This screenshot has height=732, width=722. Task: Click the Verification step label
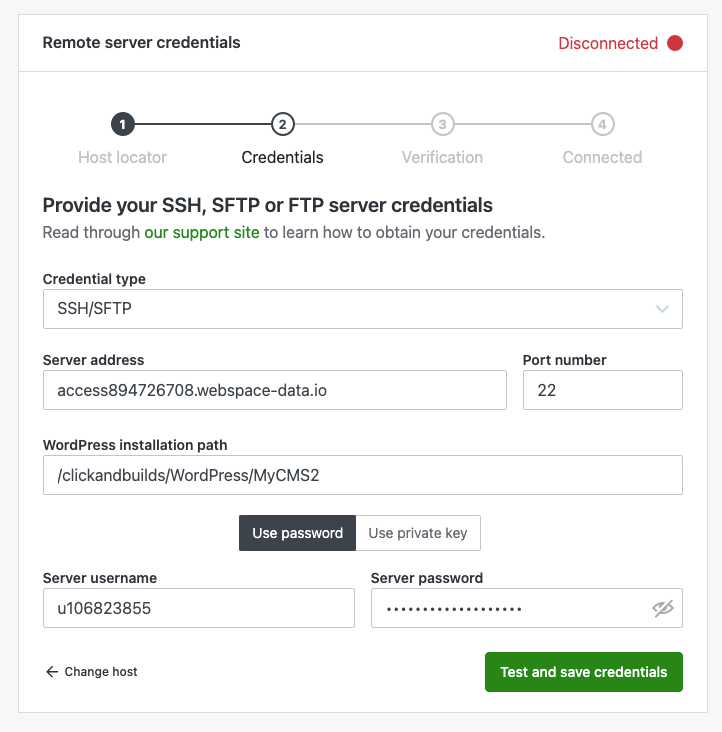(x=442, y=157)
